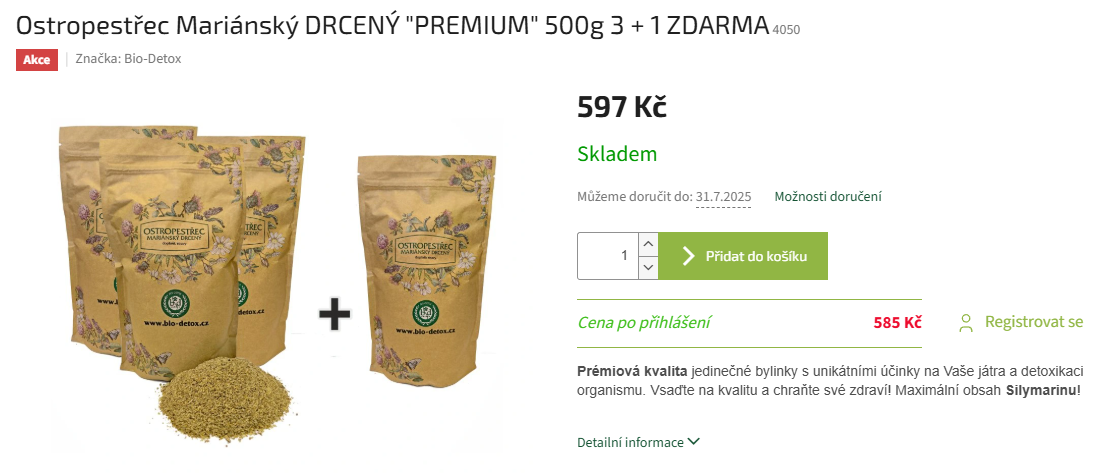Image resolution: width=1111 pixels, height=473 pixels.
Task: Click the product code 4050
Action: (x=786, y=30)
